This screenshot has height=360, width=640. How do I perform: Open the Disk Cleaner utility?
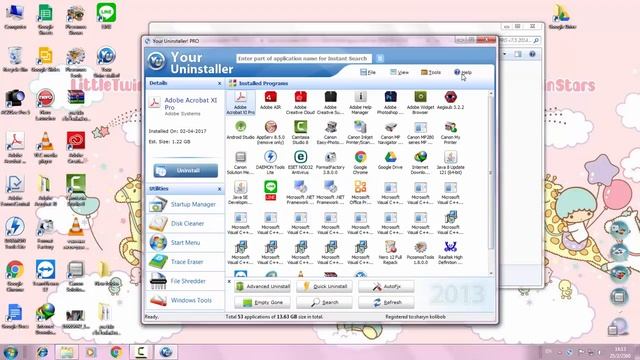pos(185,223)
